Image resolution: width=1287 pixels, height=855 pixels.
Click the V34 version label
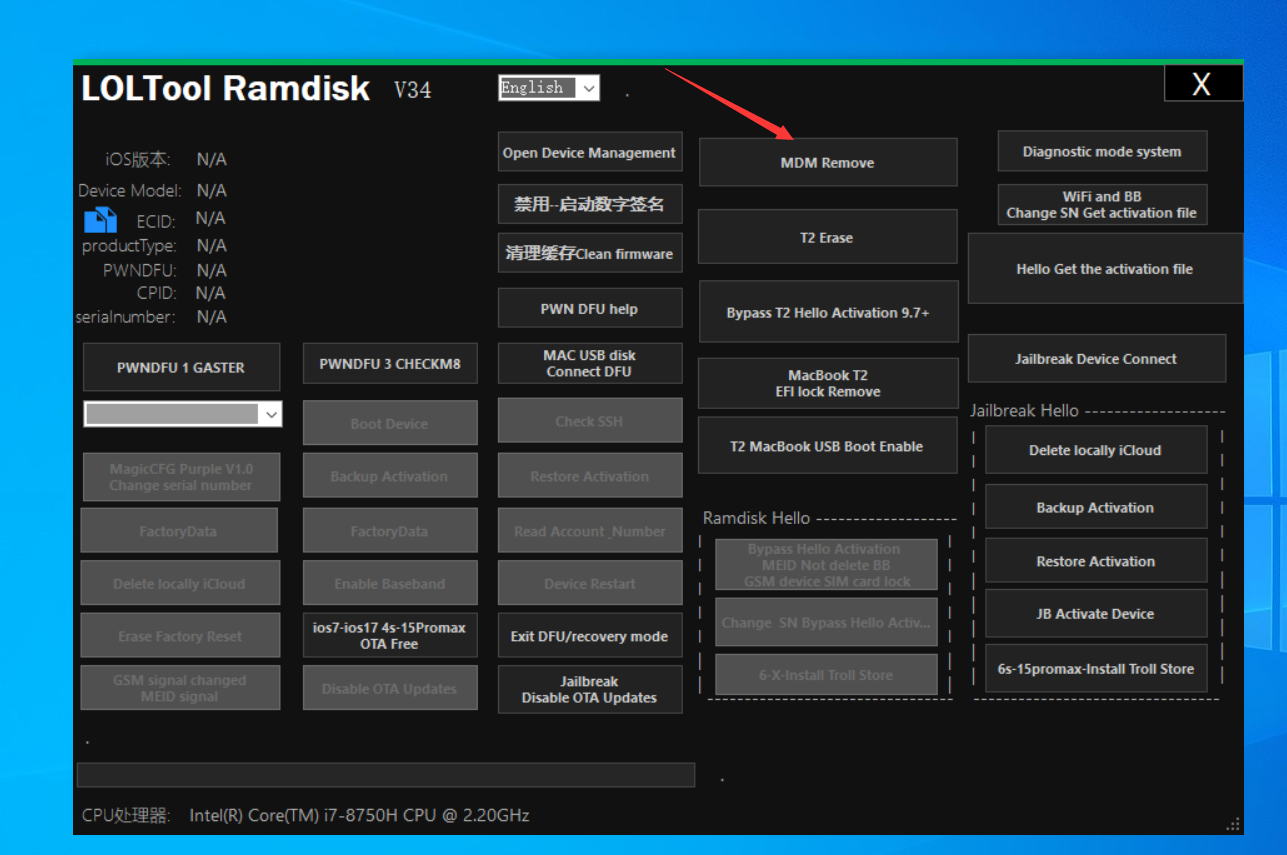coord(413,90)
